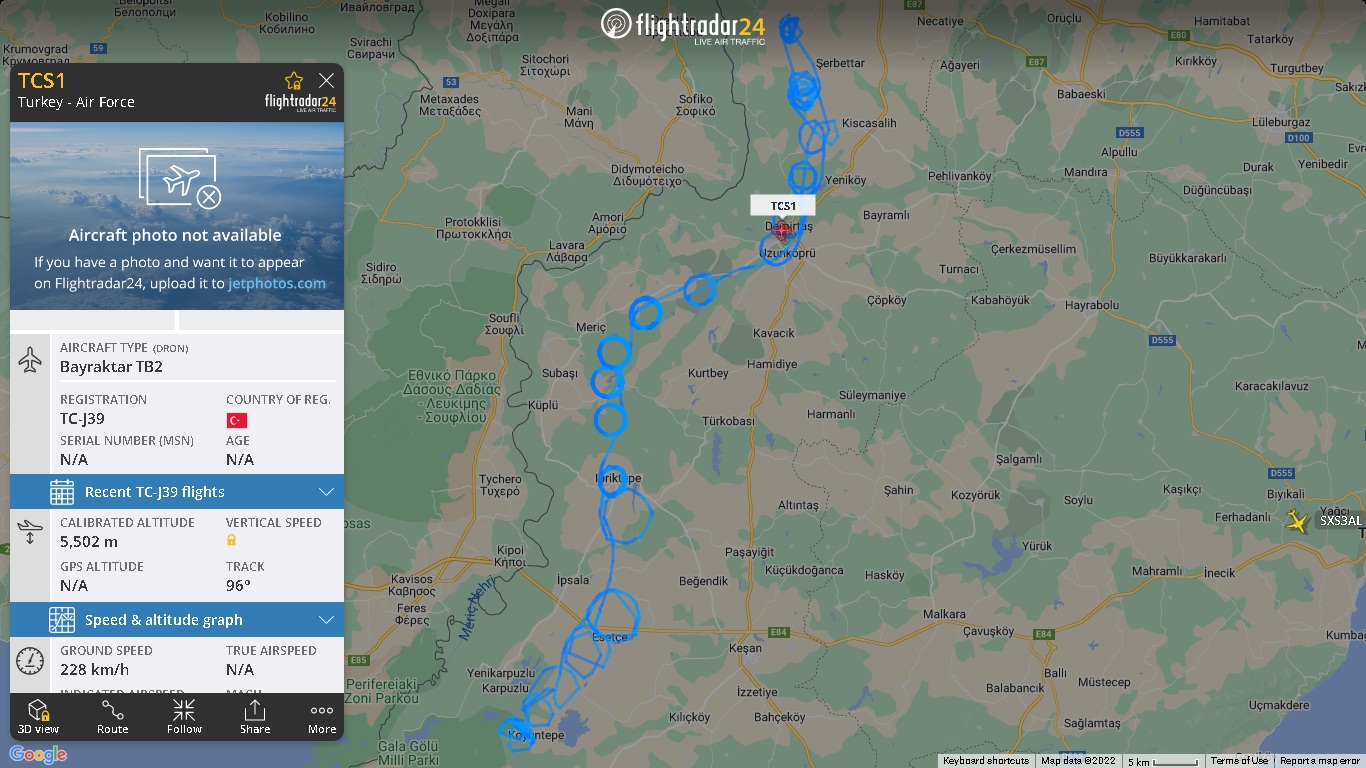Click the Flightradar24 logo at top

(683, 25)
